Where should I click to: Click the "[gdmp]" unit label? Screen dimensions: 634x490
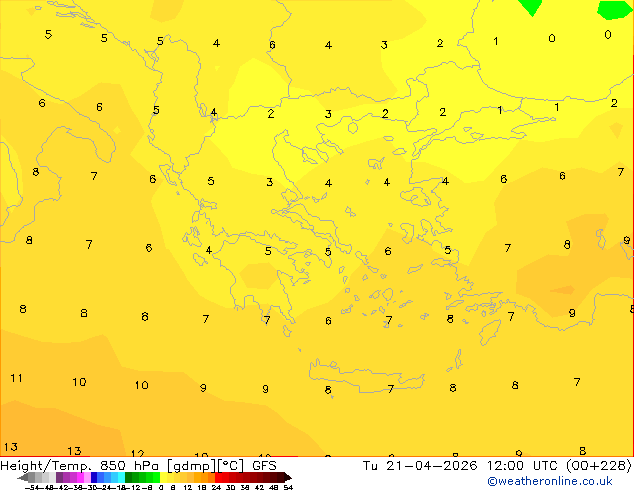[192, 466]
